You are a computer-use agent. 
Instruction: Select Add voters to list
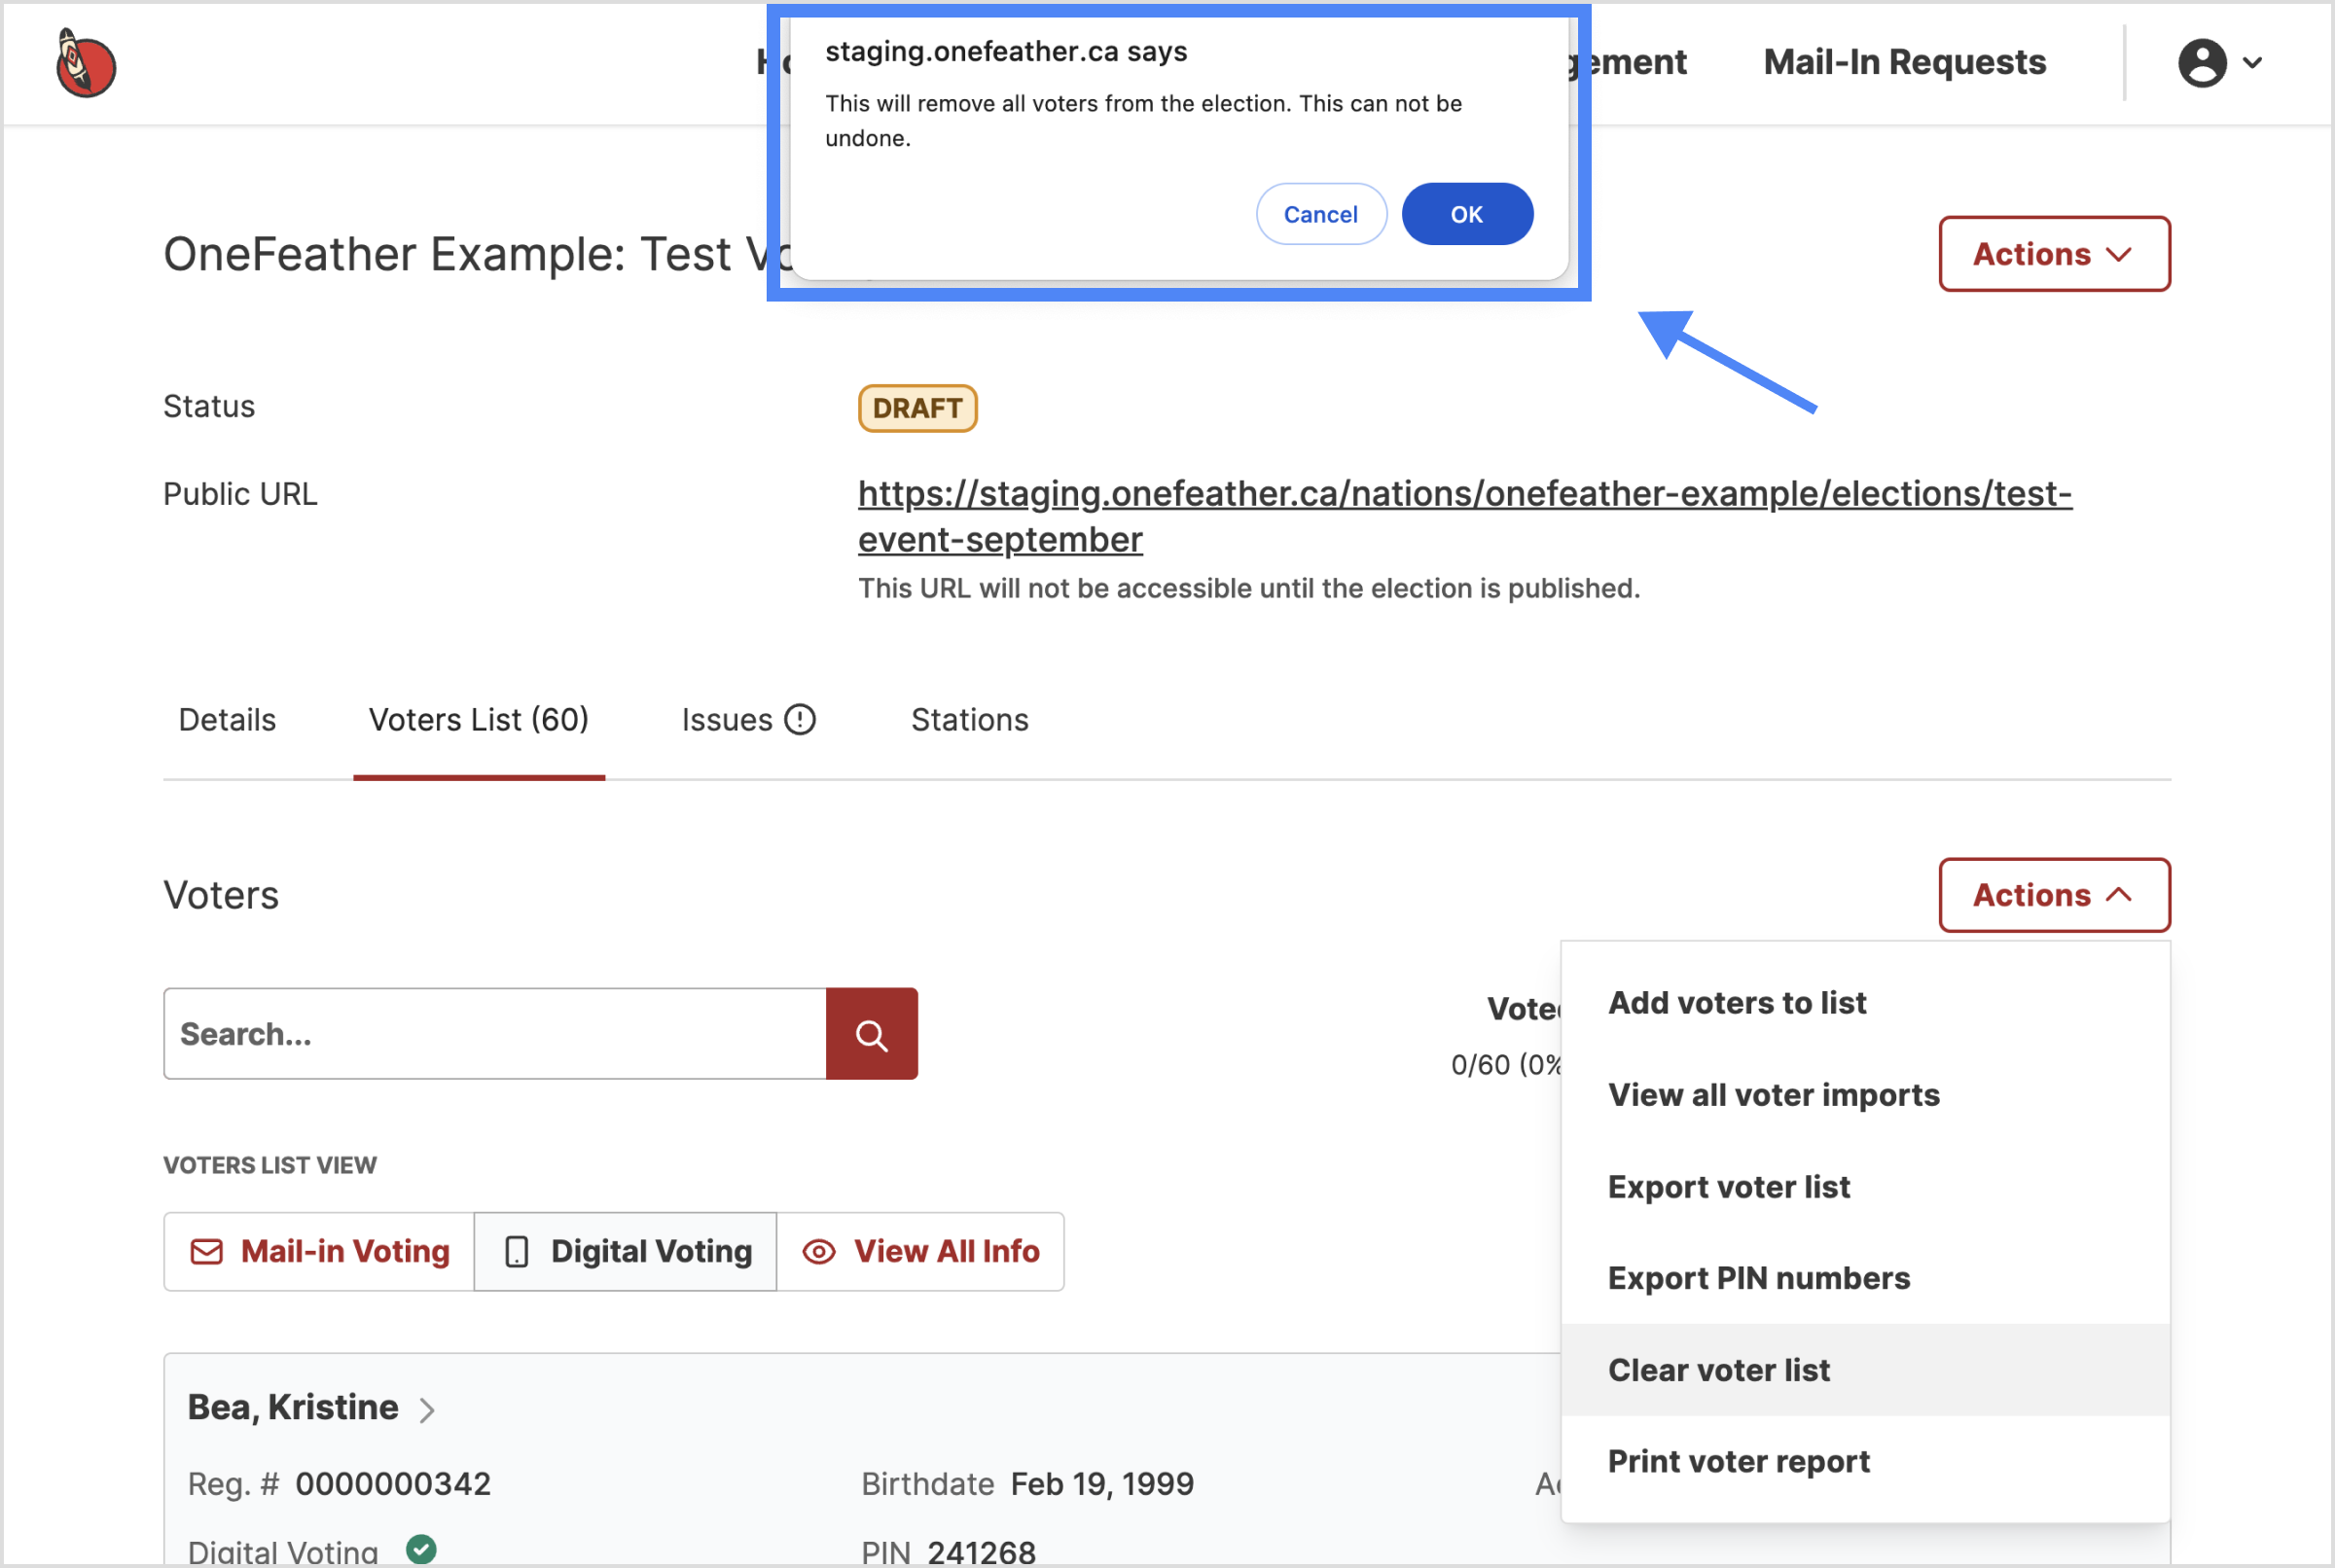tap(1865, 1003)
